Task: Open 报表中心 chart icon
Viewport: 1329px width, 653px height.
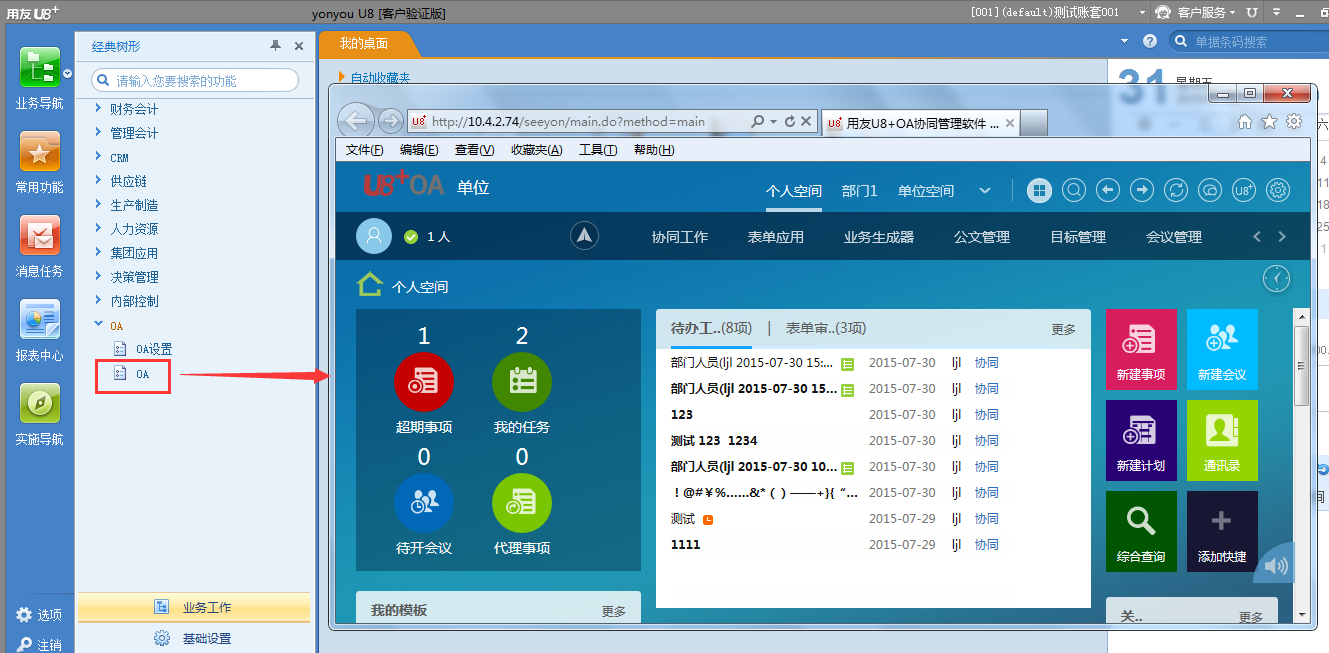Action: pos(39,321)
